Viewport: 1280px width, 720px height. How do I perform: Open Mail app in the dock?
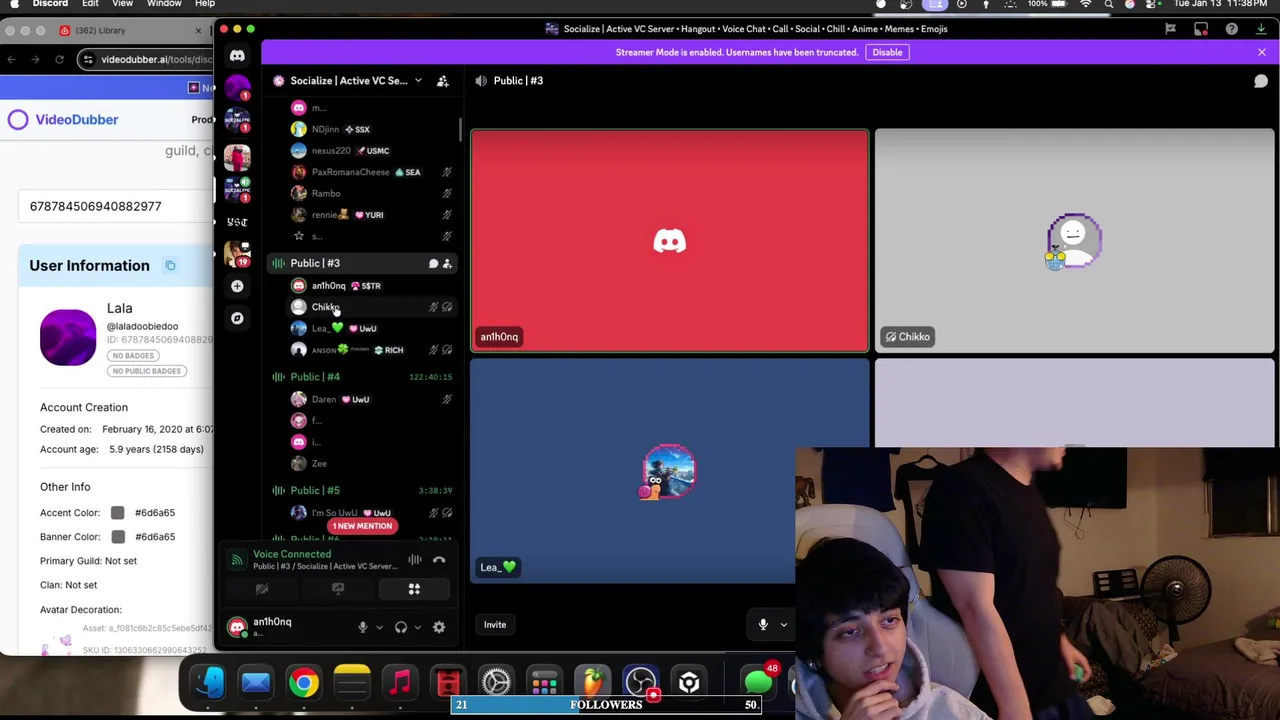pos(256,683)
